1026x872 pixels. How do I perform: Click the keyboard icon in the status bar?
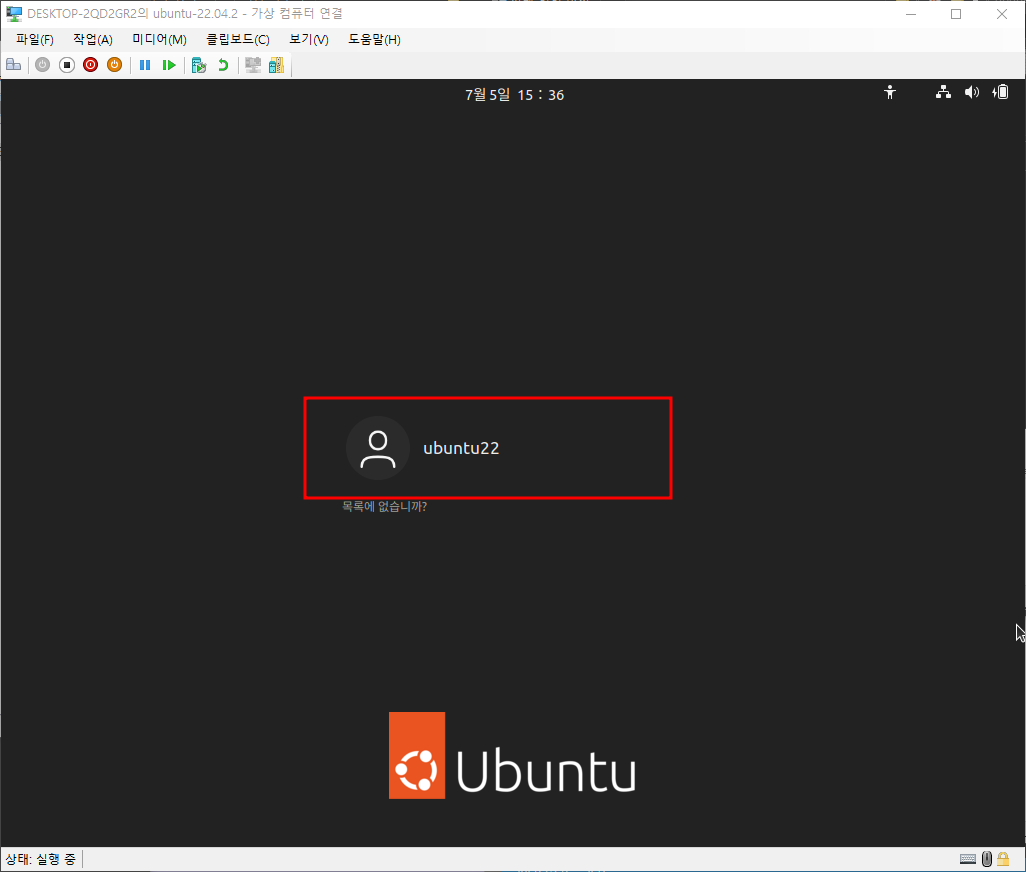(x=968, y=859)
